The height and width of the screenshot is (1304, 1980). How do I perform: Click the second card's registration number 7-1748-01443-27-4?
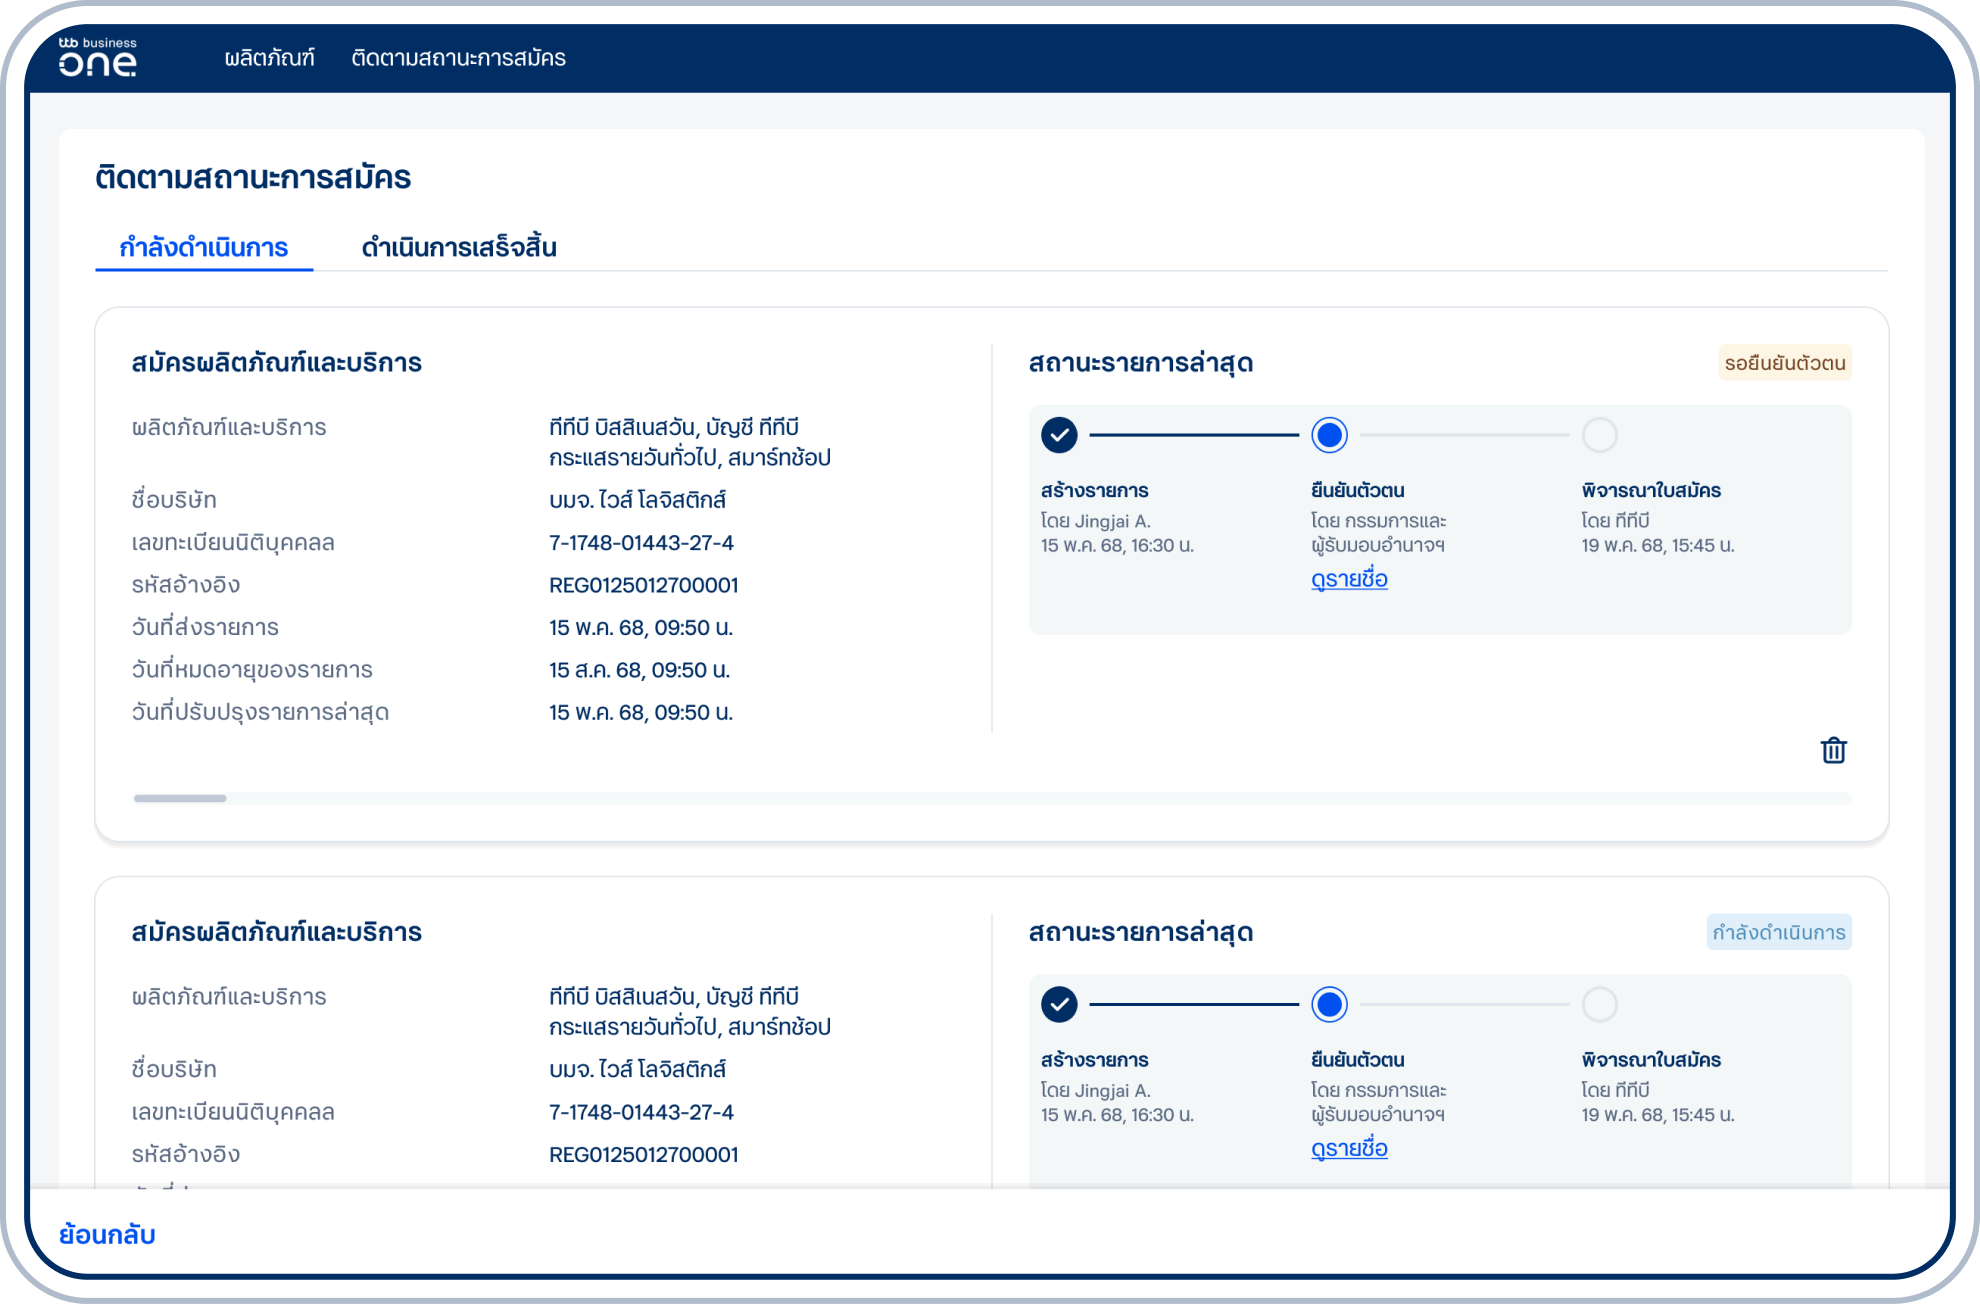coord(641,1112)
